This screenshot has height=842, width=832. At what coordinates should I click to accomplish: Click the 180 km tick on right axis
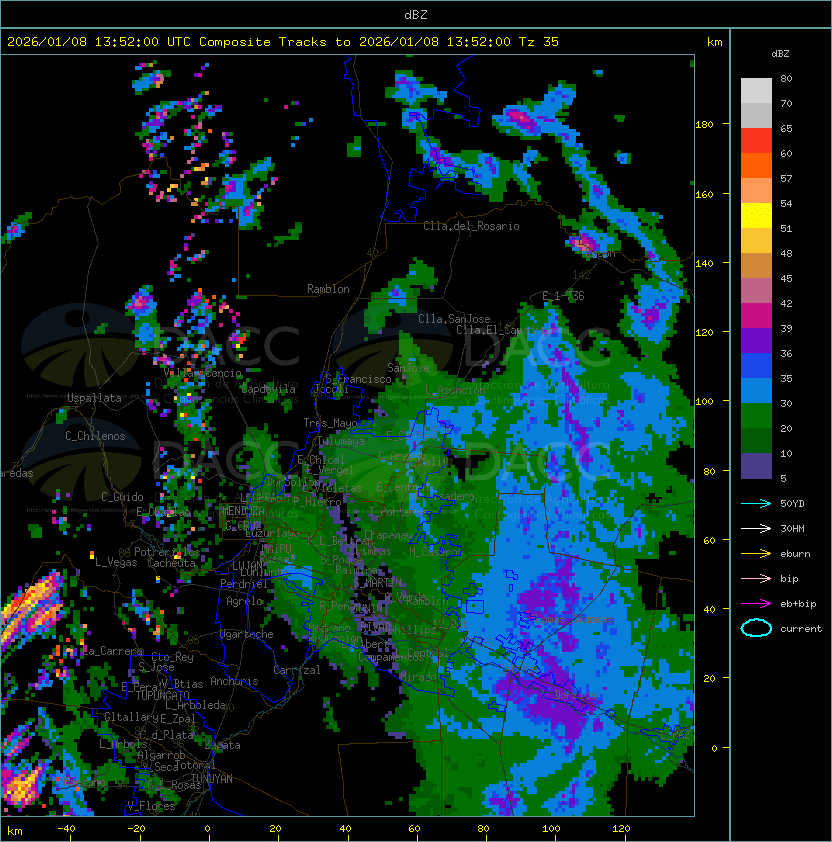[x=704, y=124]
